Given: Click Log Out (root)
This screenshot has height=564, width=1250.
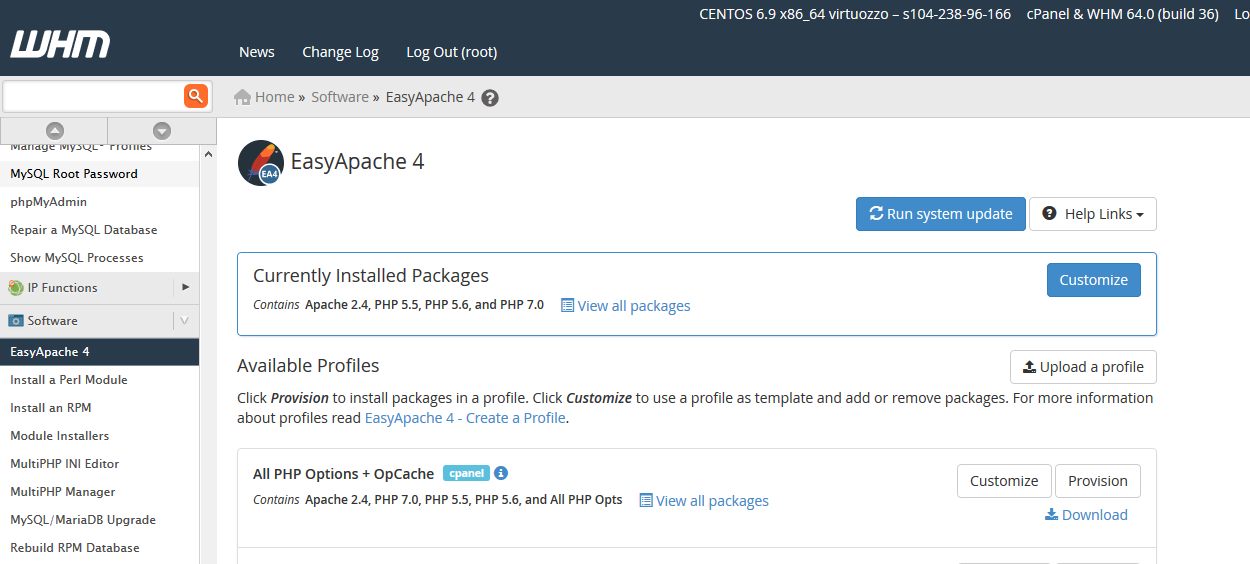Looking at the screenshot, I should point(451,52).
